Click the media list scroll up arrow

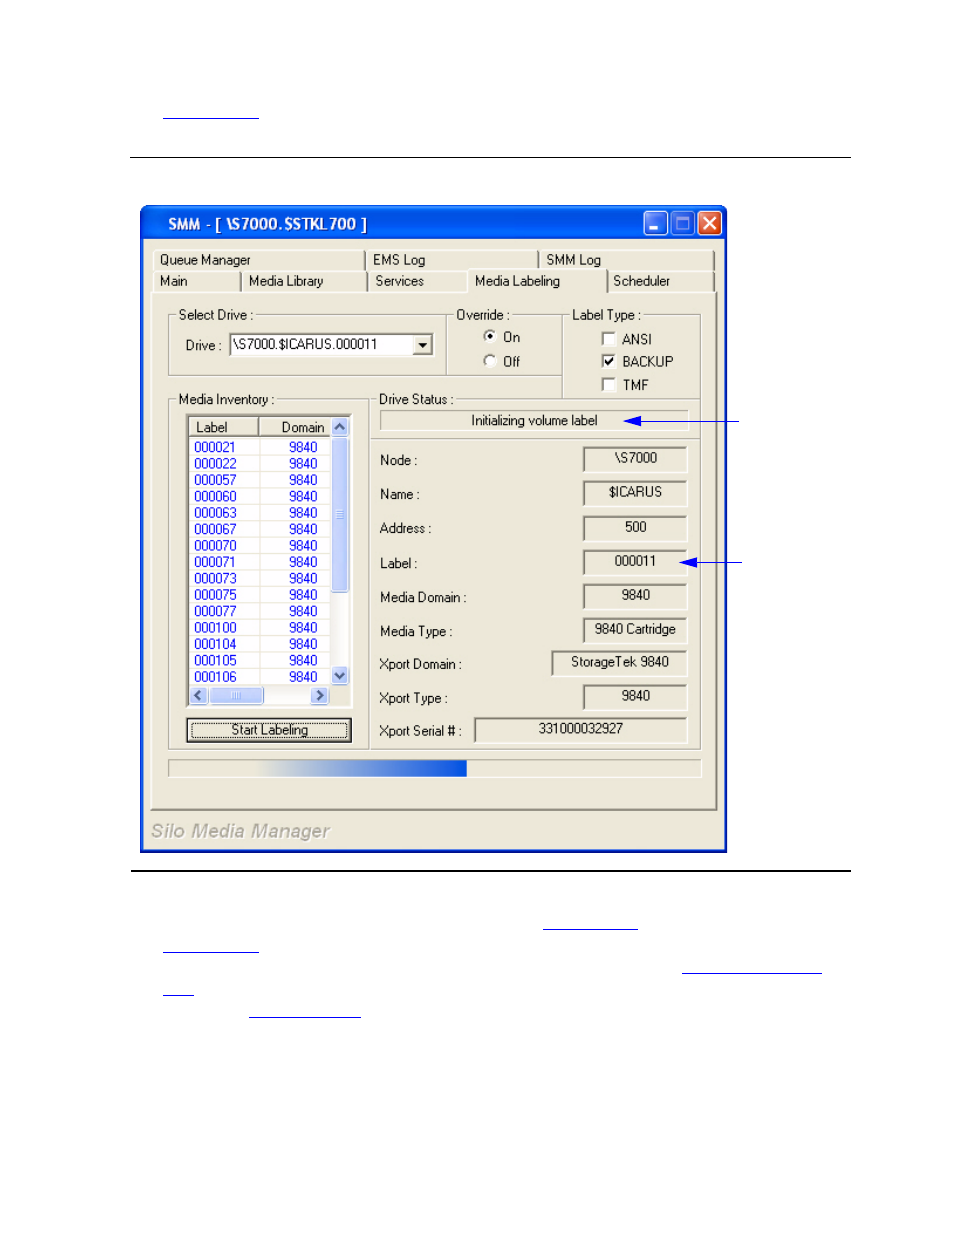tap(340, 427)
